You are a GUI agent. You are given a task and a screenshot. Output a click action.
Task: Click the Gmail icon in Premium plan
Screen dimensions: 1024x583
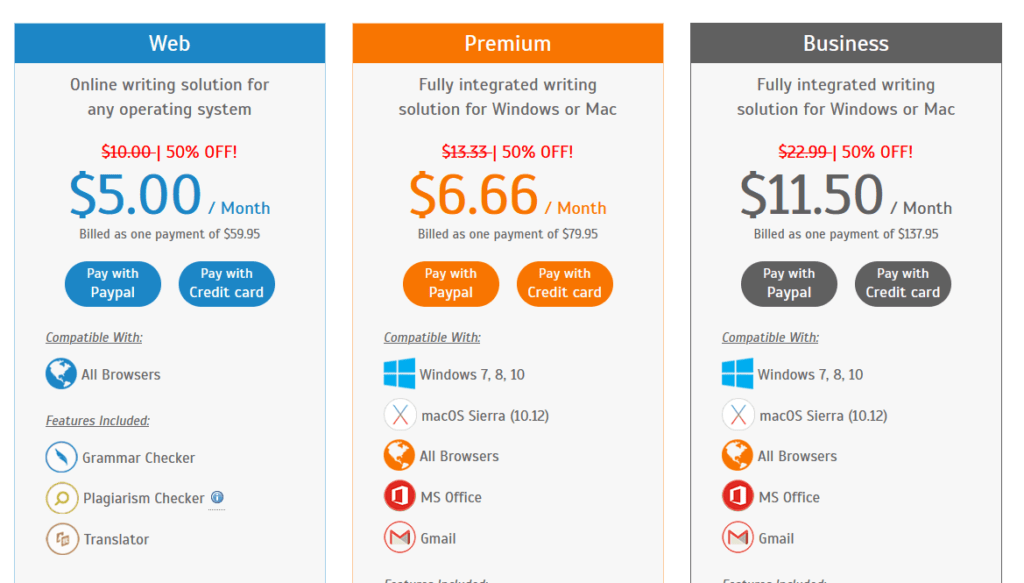(x=399, y=538)
